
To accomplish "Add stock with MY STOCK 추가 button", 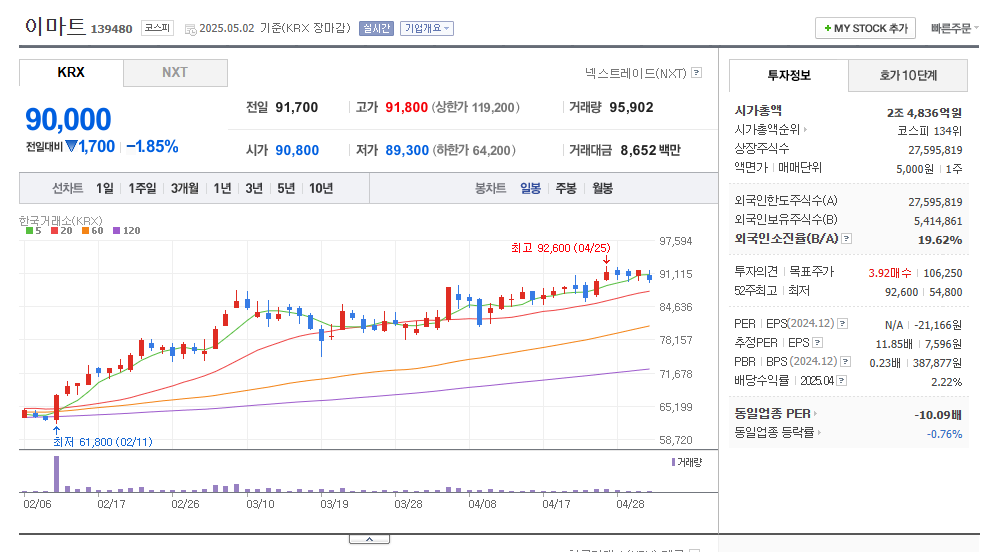I will (x=865, y=28).
